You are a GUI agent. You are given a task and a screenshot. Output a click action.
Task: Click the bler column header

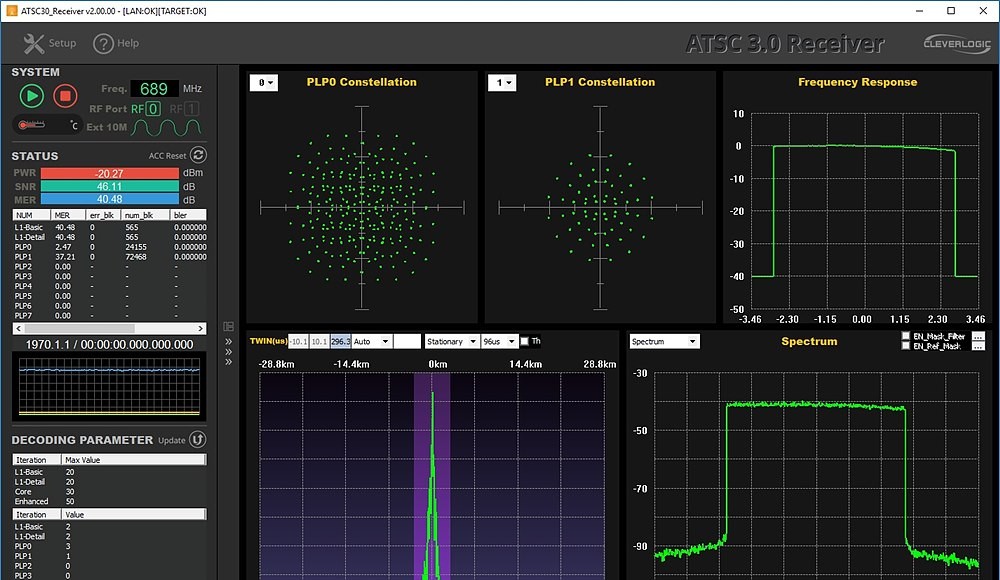coord(188,215)
